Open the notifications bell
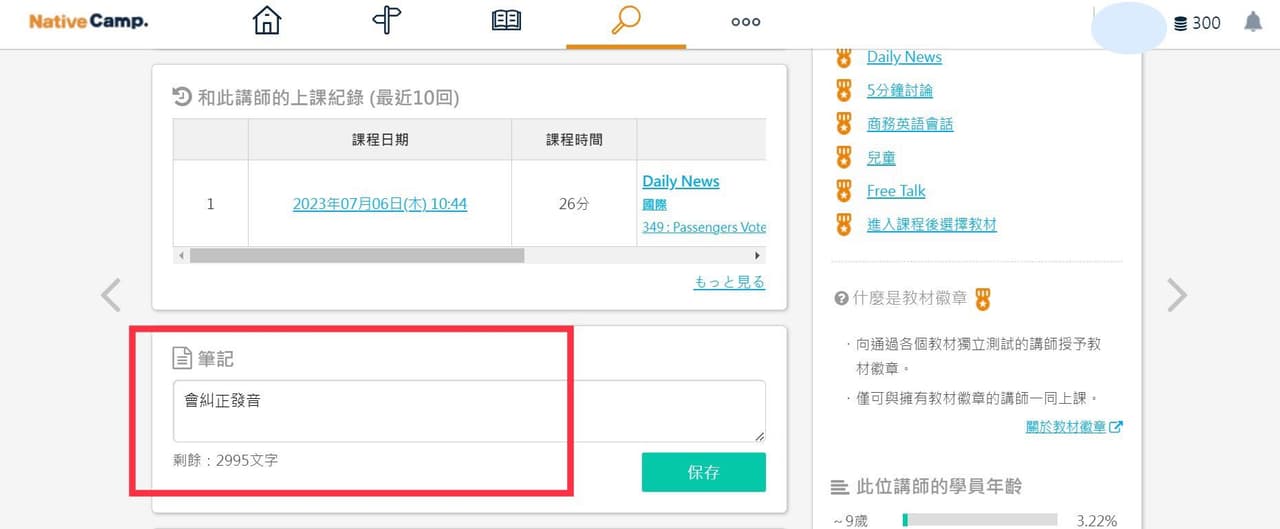Screen dimensions: 1280x529 pyautogui.click(x=1253, y=22)
